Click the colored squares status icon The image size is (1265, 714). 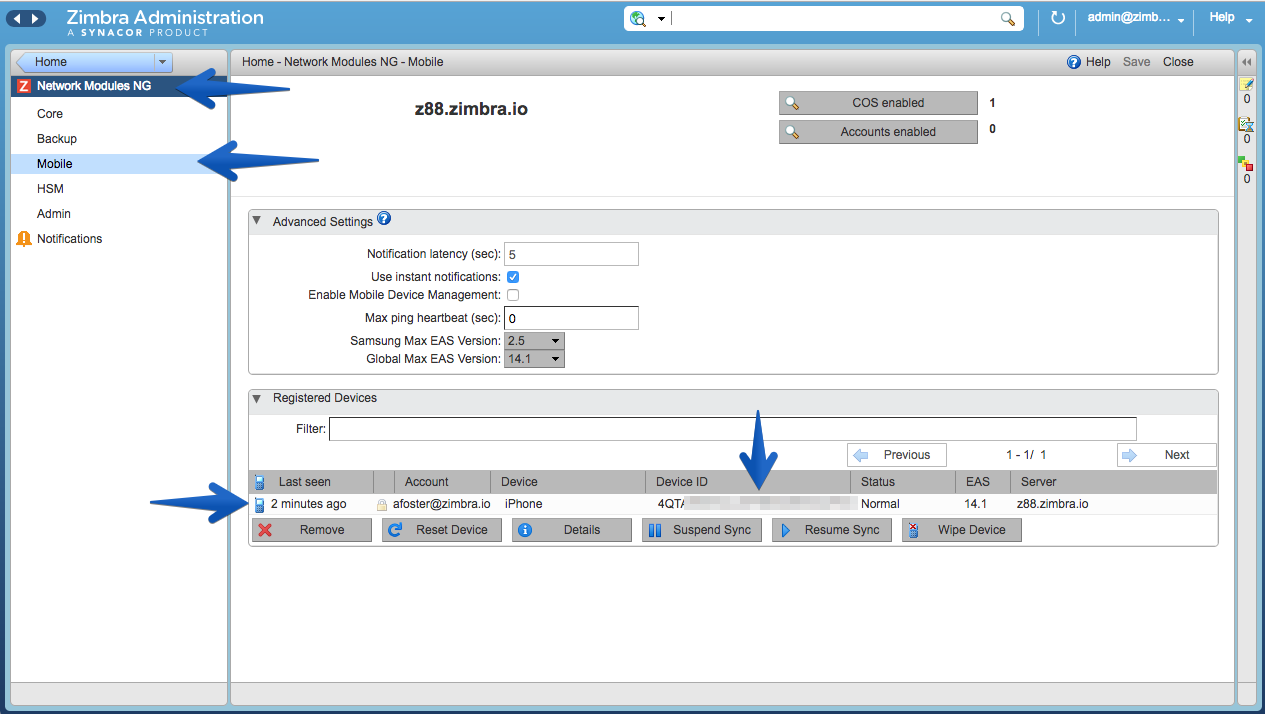click(1246, 164)
